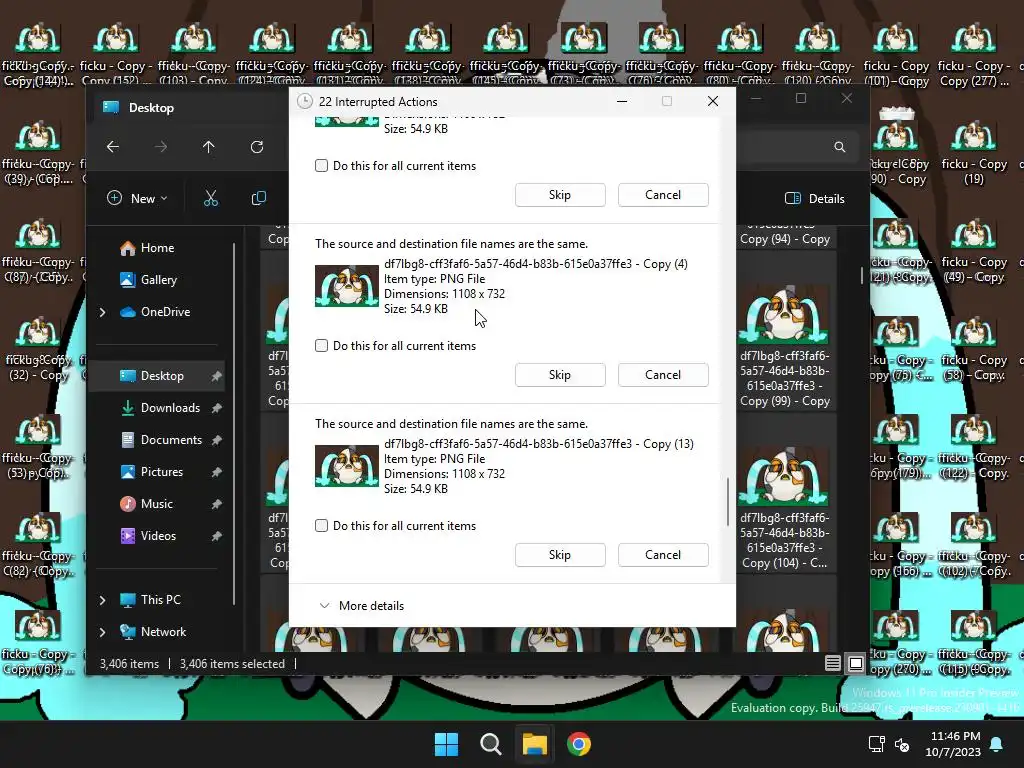Image resolution: width=1024 pixels, height=768 pixels.
Task: Click the '3,406 items selected' status text
Action: 232,664
